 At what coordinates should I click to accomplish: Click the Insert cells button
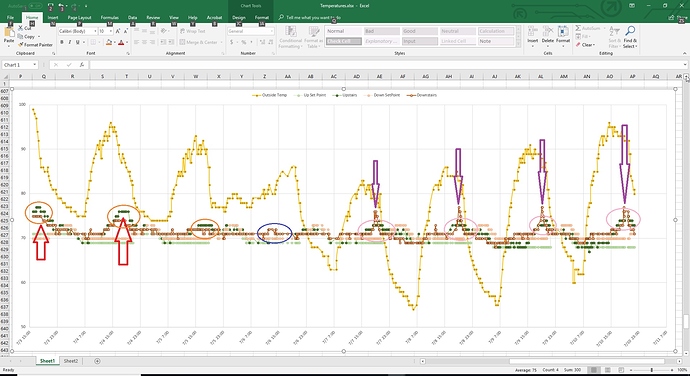click(533, 37)
